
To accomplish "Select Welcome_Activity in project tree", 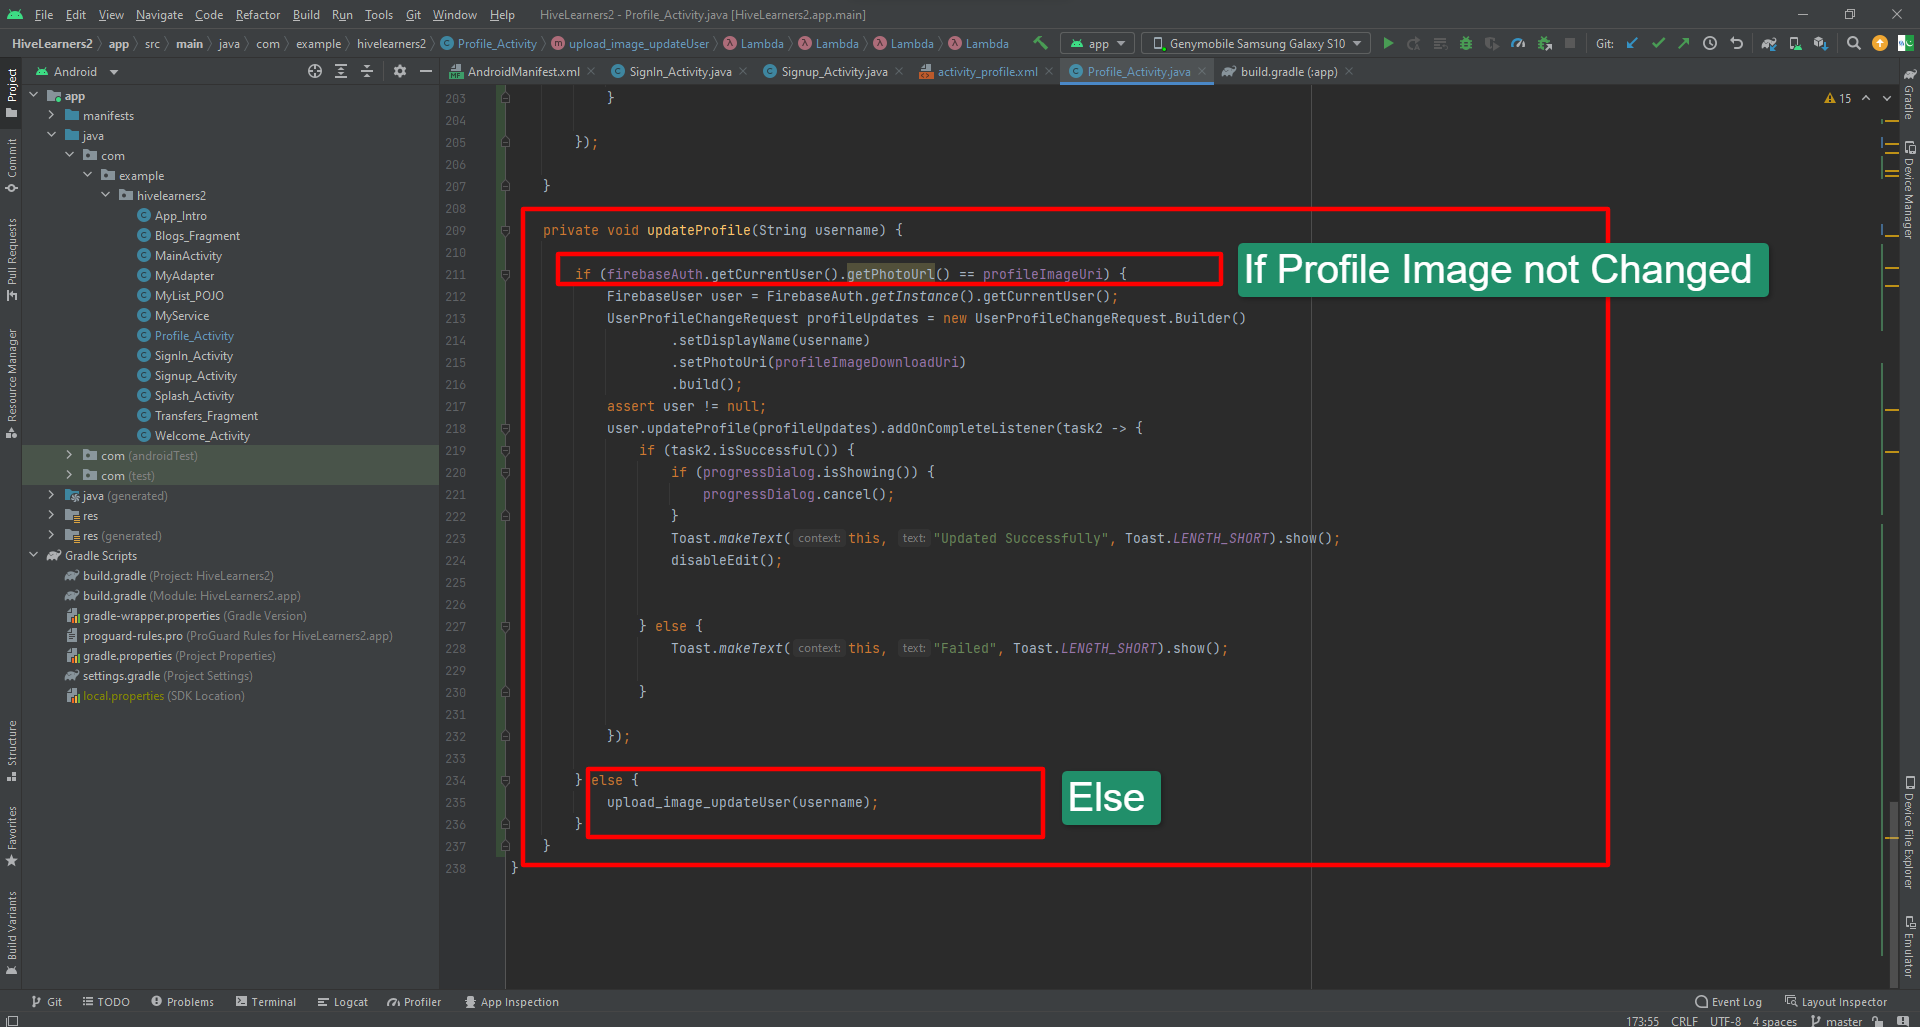I will coord(202,435).
